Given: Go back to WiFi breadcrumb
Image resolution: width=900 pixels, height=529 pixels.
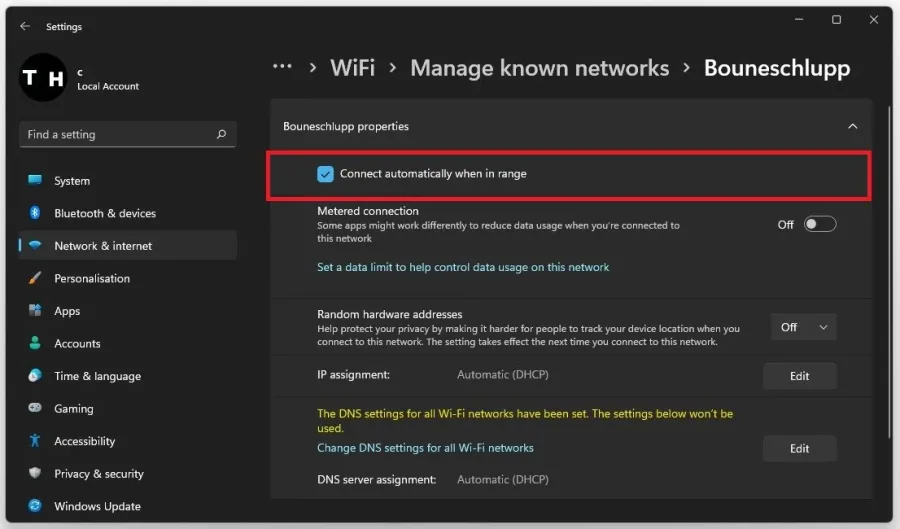Looking at the screenshot, I should [352, 68].
